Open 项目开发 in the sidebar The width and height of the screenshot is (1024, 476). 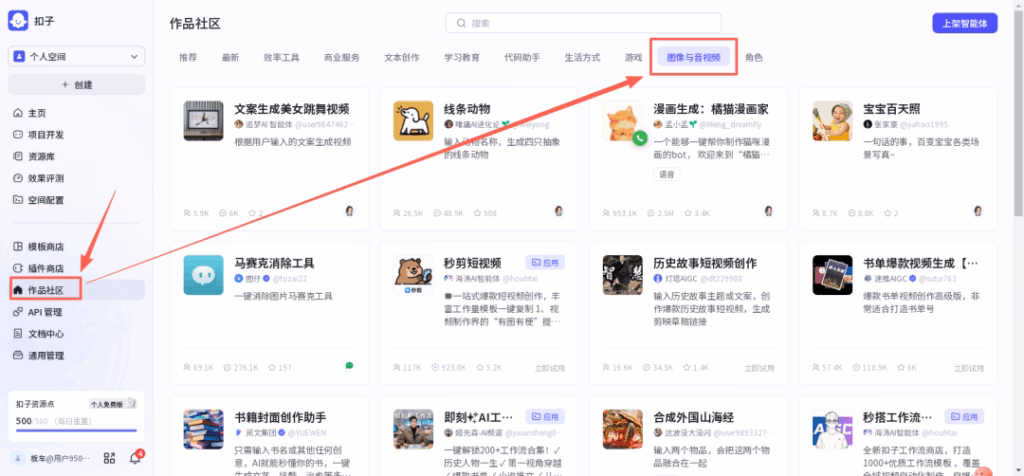[45, 134]
